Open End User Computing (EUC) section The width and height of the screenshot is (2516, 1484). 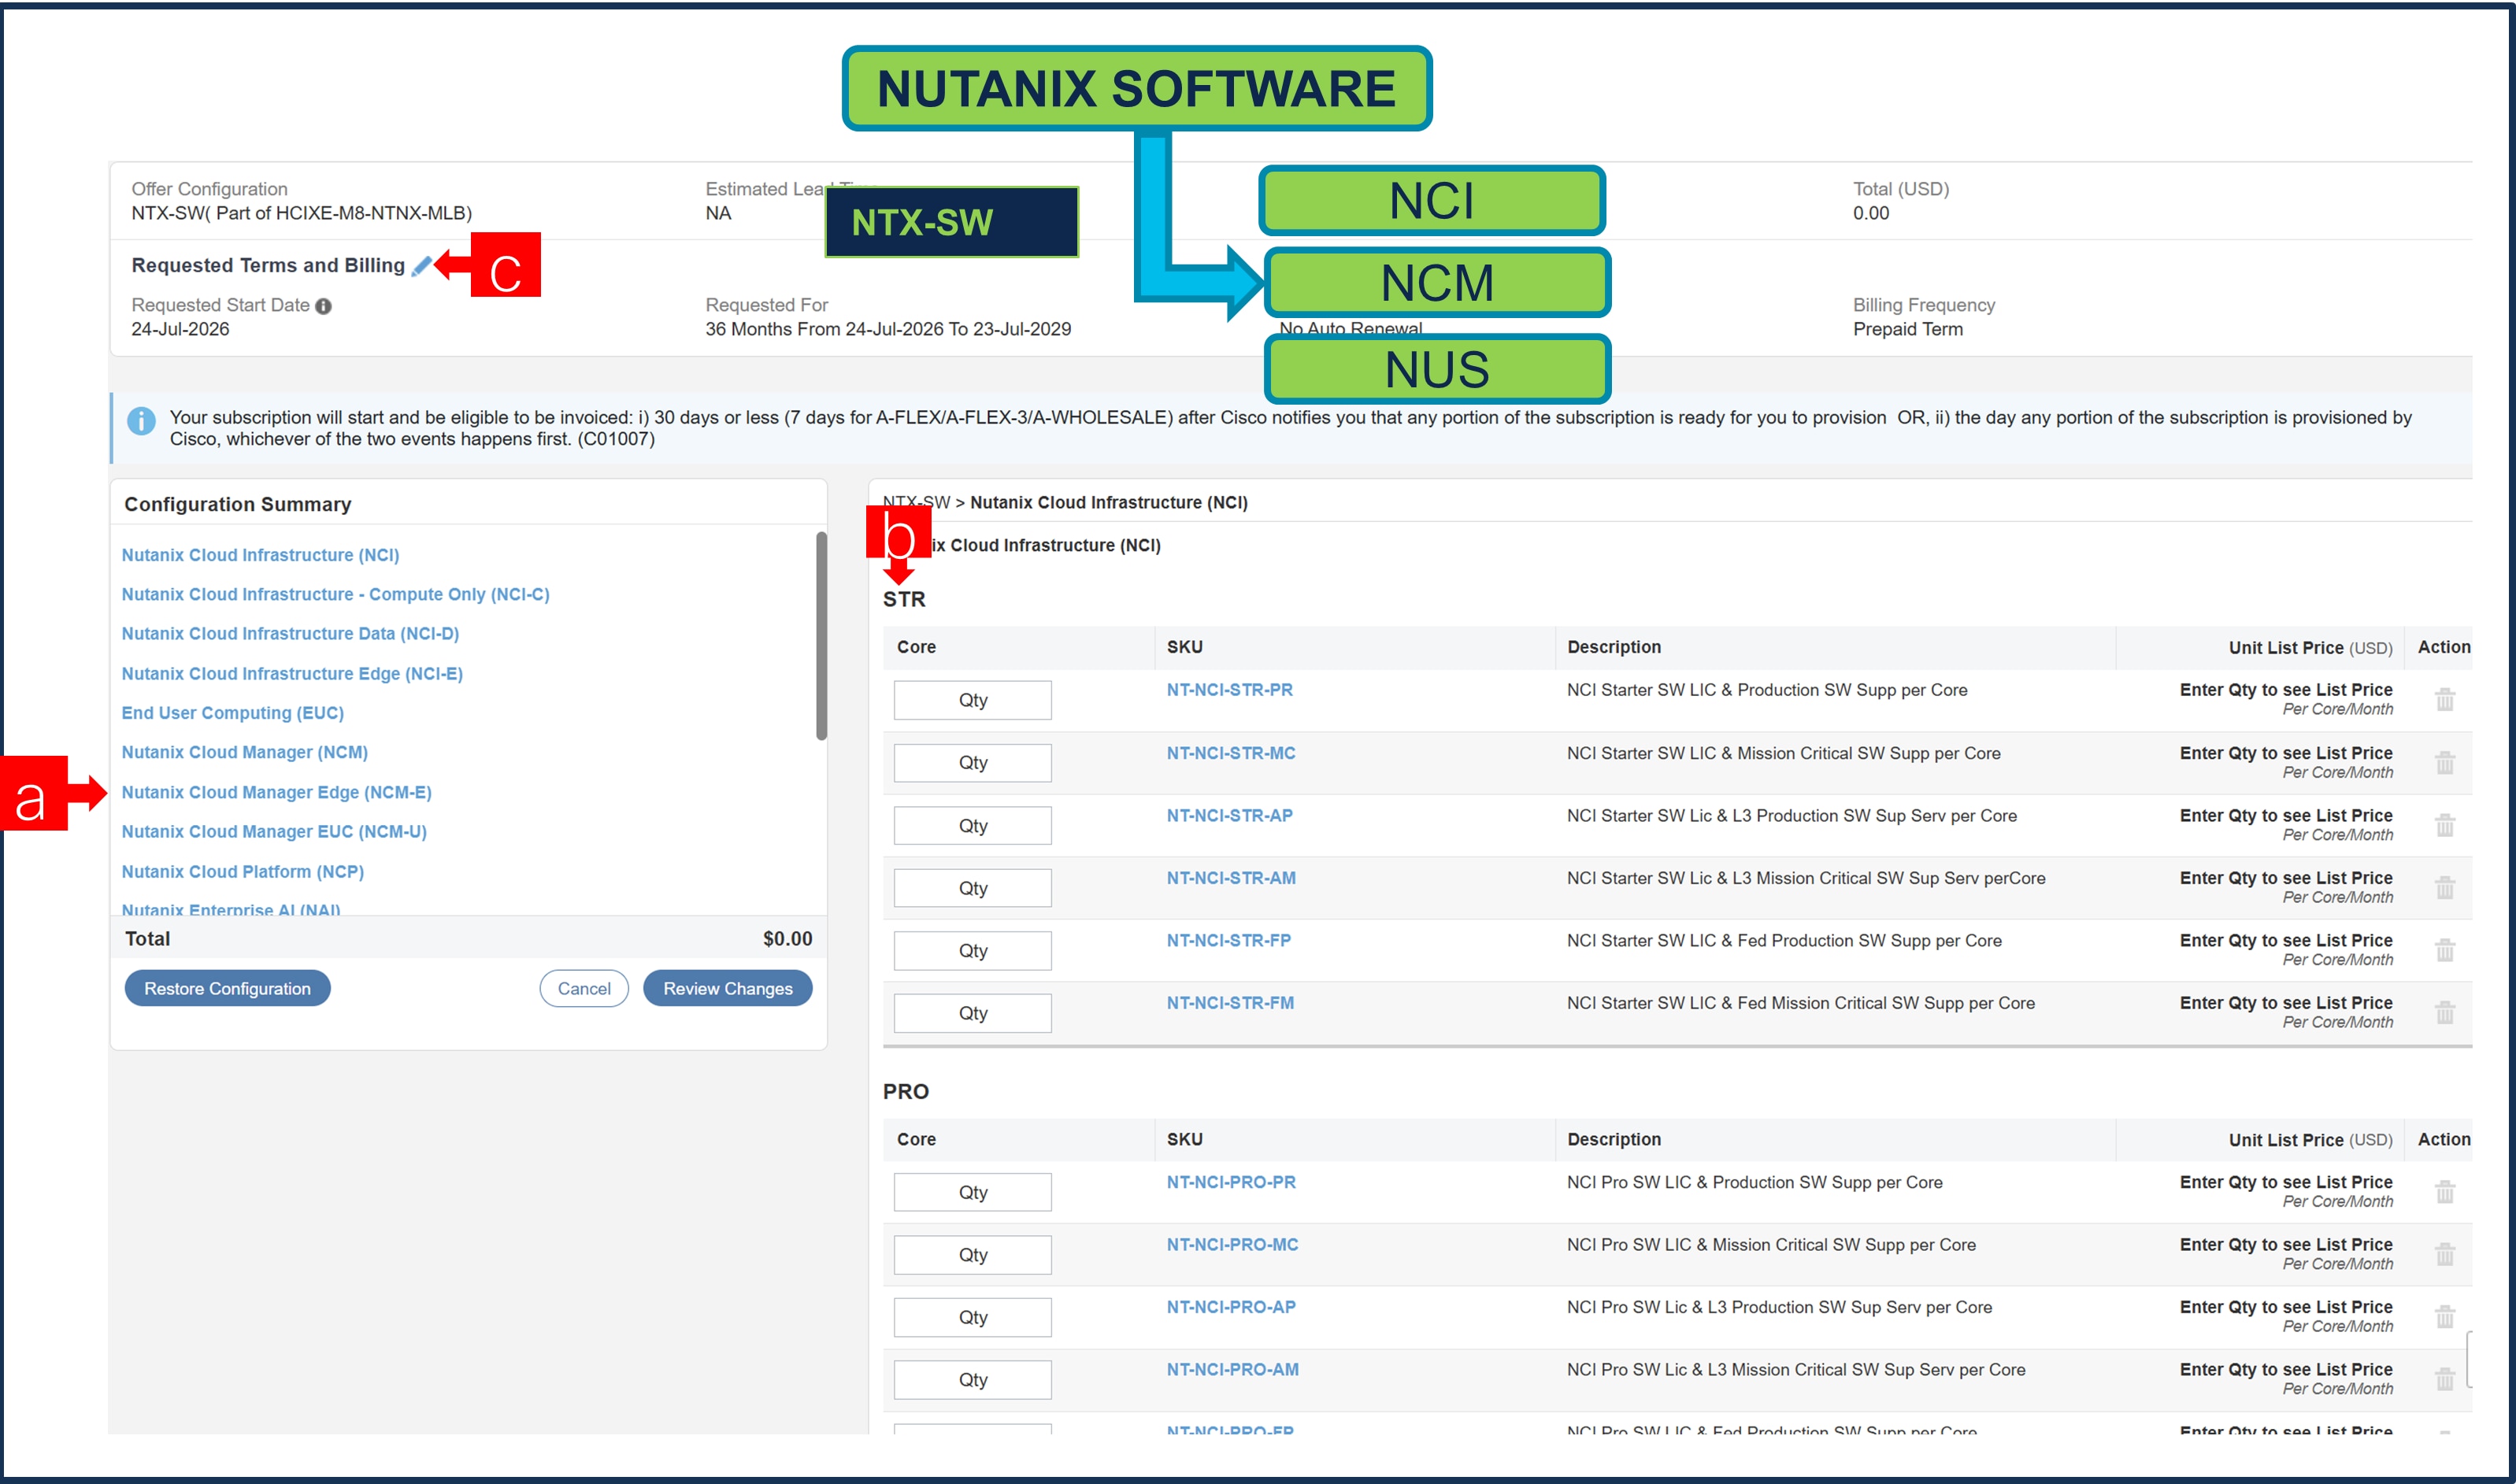coord(232,713)
